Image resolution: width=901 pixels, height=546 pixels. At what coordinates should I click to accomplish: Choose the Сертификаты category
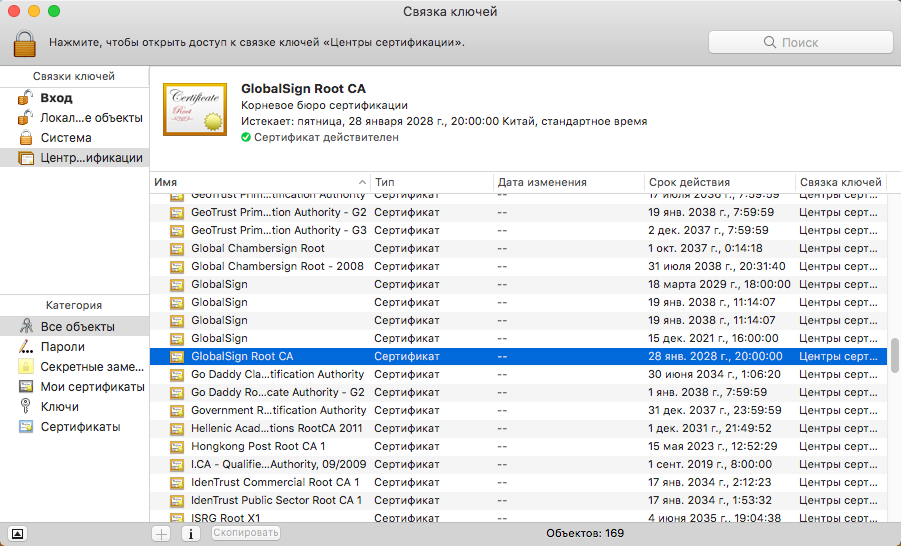(x=75, y=426)
